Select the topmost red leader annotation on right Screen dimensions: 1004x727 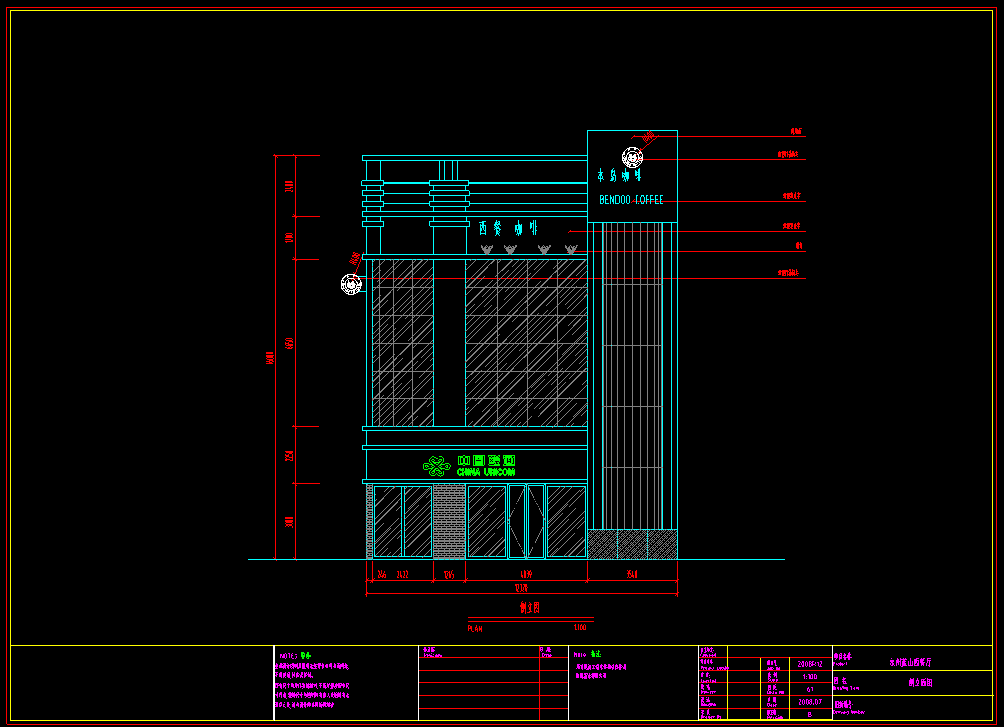coord(796,132)
